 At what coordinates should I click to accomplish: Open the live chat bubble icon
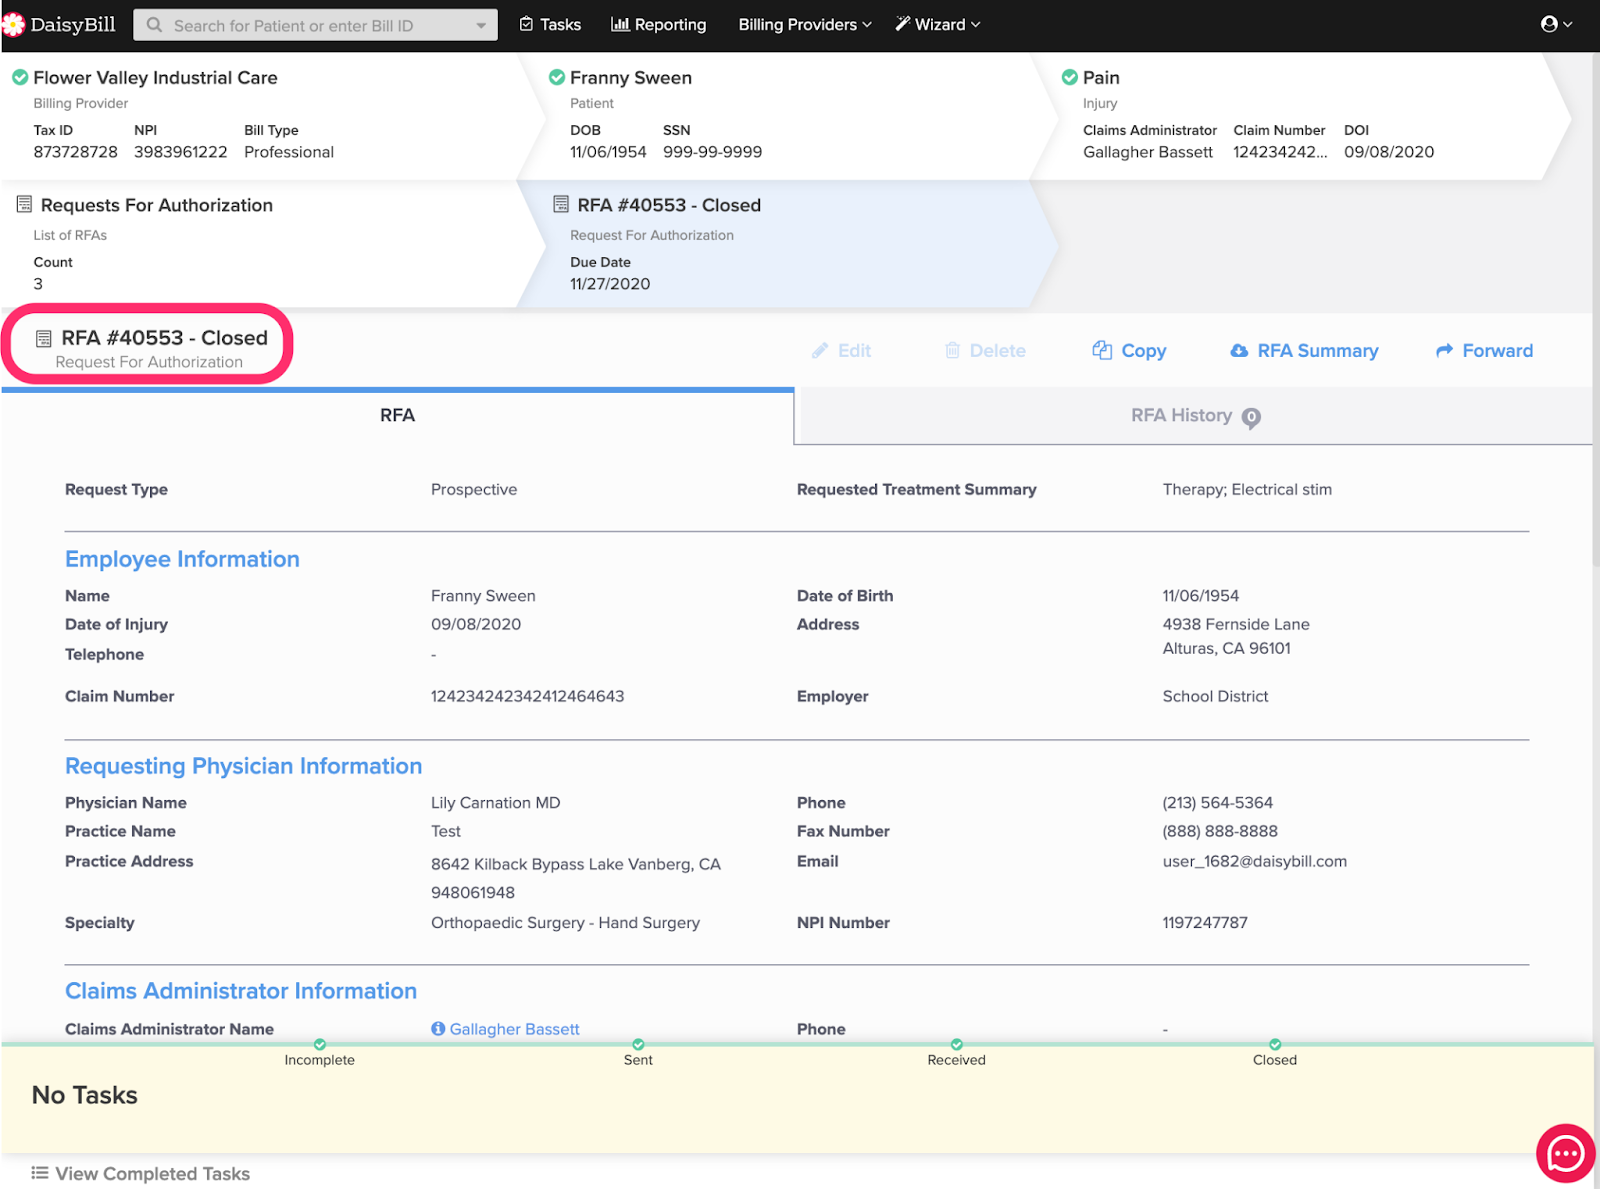tap(1564, 1154)
